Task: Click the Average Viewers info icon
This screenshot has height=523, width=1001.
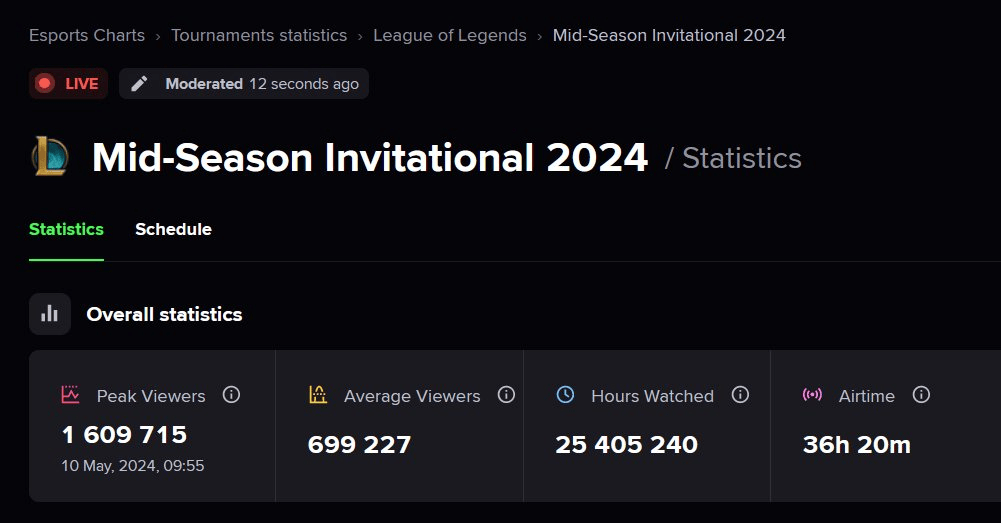Action: click(x=506, y=395)
